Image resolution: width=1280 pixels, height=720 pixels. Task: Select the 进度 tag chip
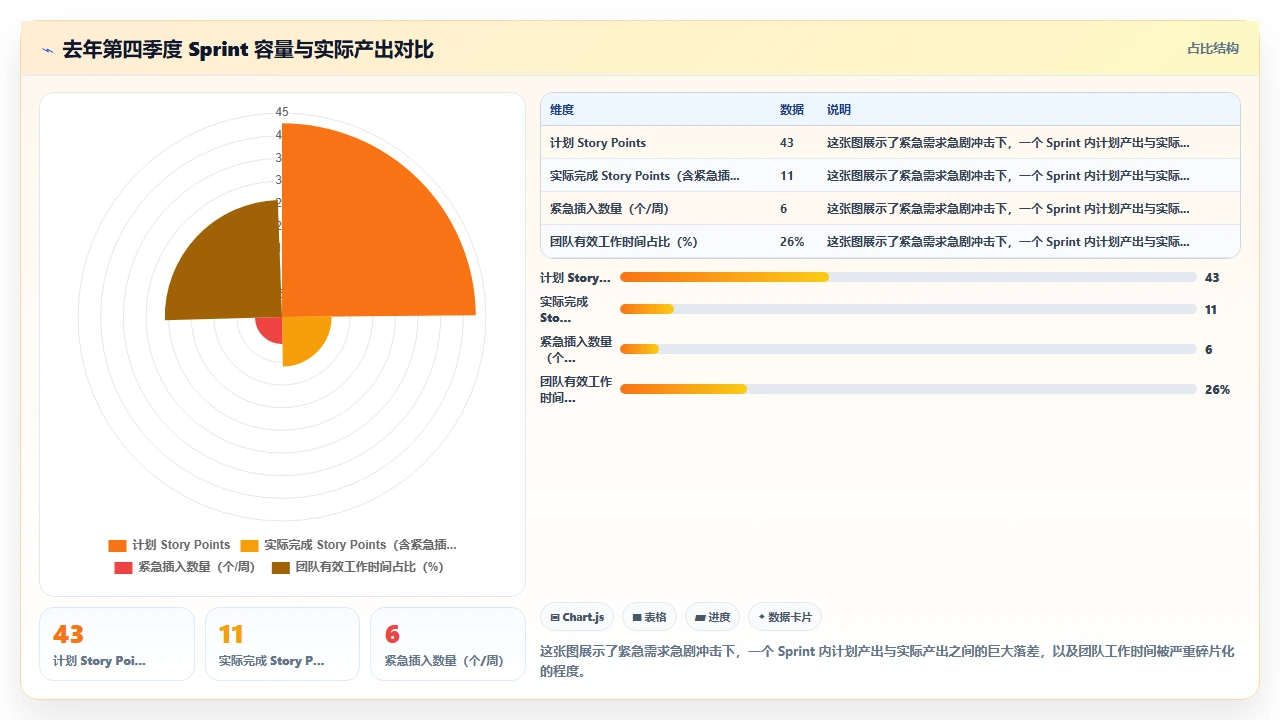coord(712,617)
